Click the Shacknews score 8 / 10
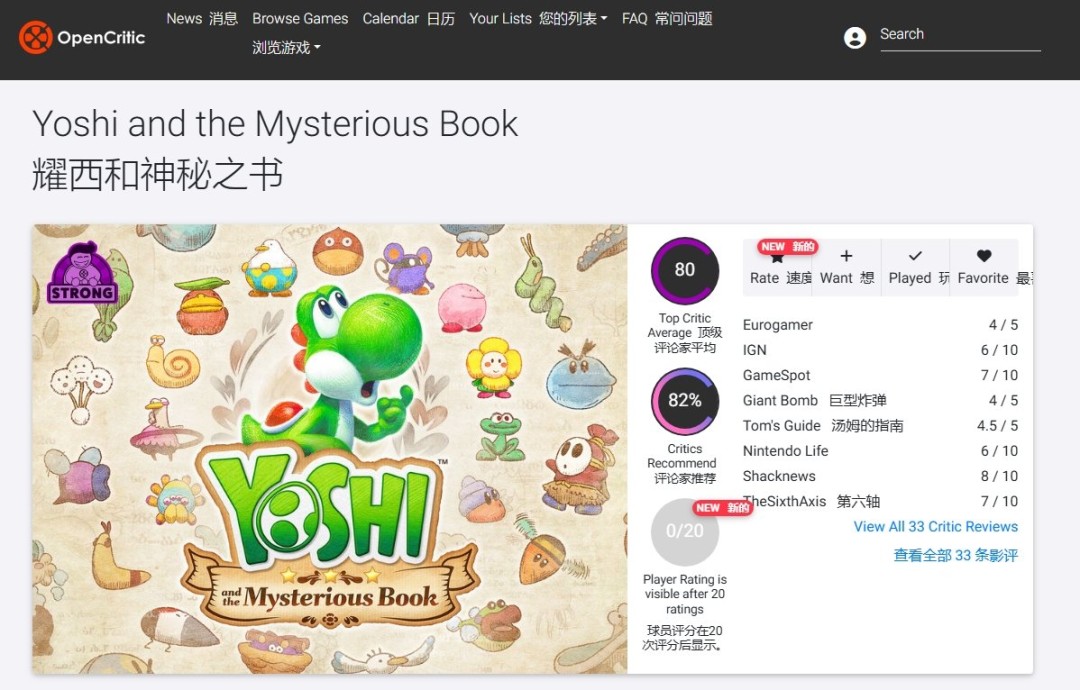Image resolution: width=1080 pixels, height=690 pixels. pyautogui.click(x=999, y=477)
